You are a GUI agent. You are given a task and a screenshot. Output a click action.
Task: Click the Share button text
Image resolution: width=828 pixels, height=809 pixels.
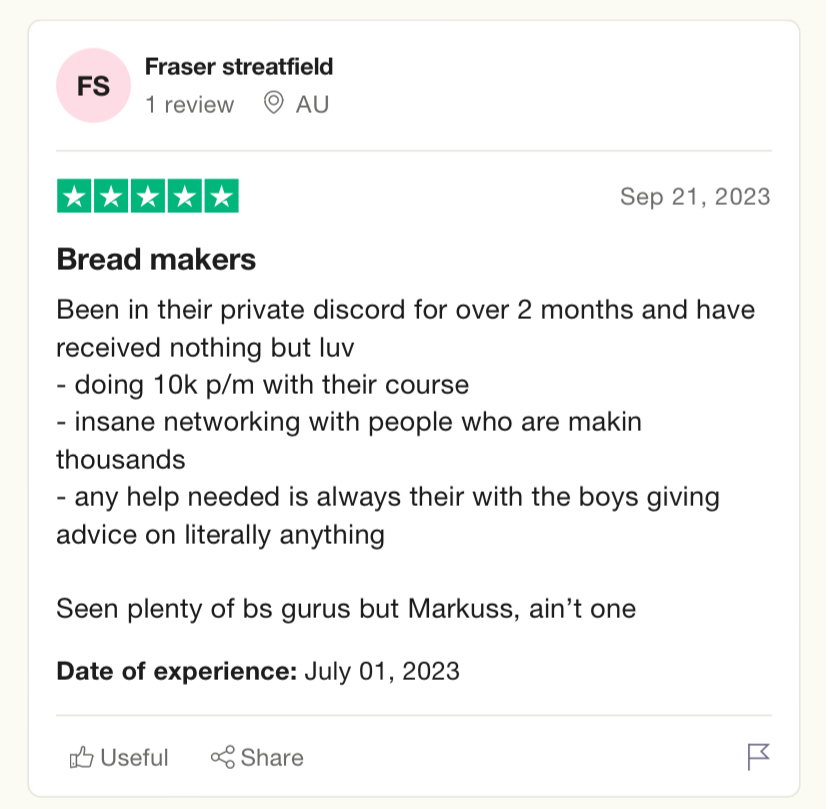click(272, 757)
